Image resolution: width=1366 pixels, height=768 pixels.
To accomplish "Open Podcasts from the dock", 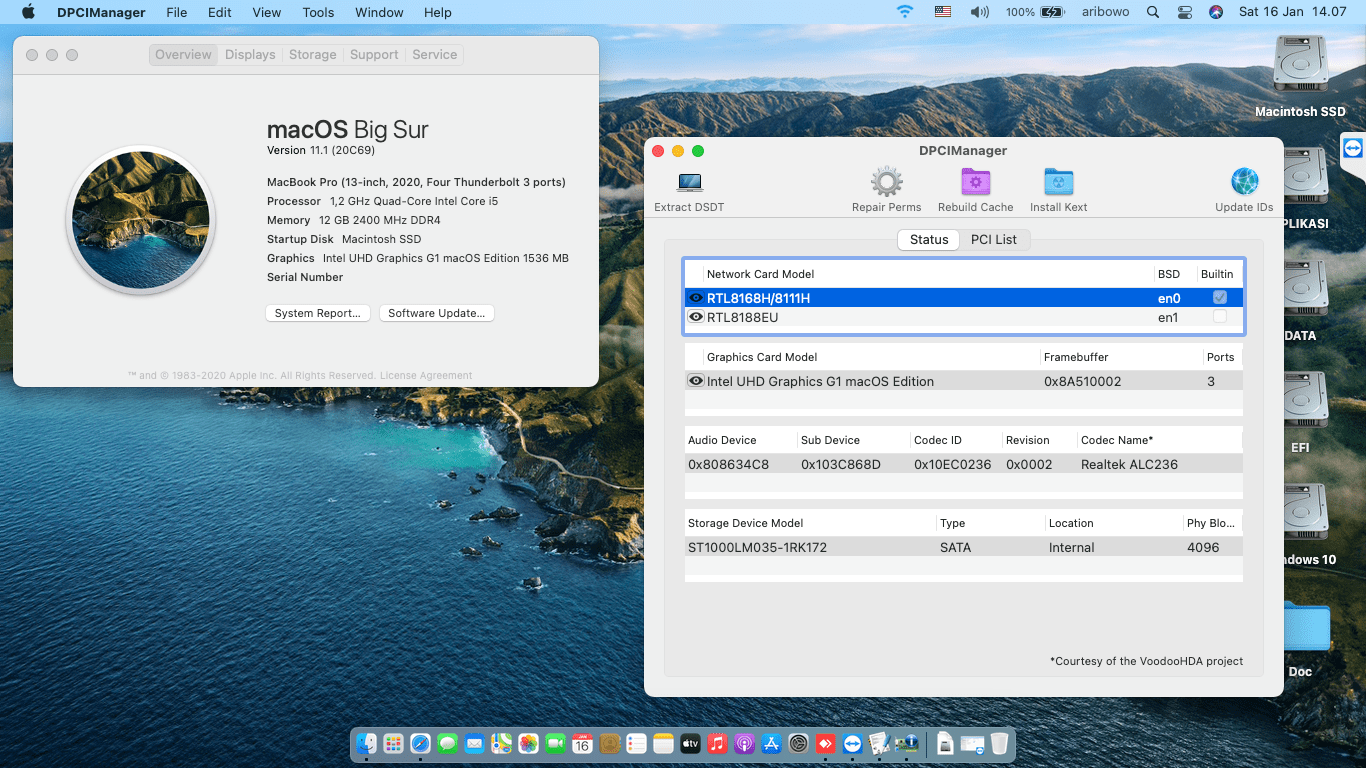I will 744,744.
